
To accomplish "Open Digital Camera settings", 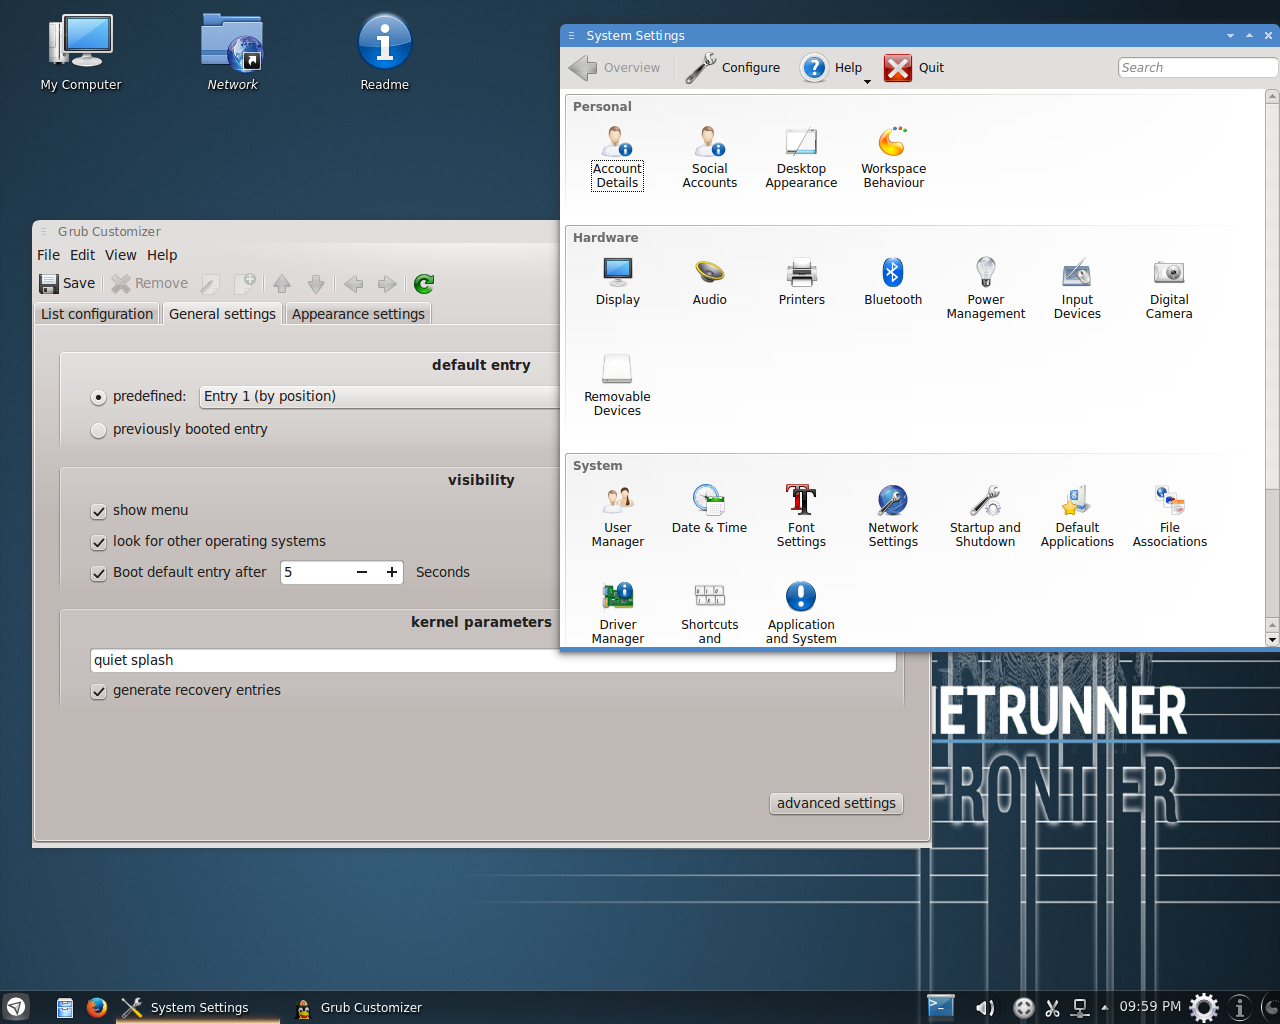I will (x=1169, y=289).
